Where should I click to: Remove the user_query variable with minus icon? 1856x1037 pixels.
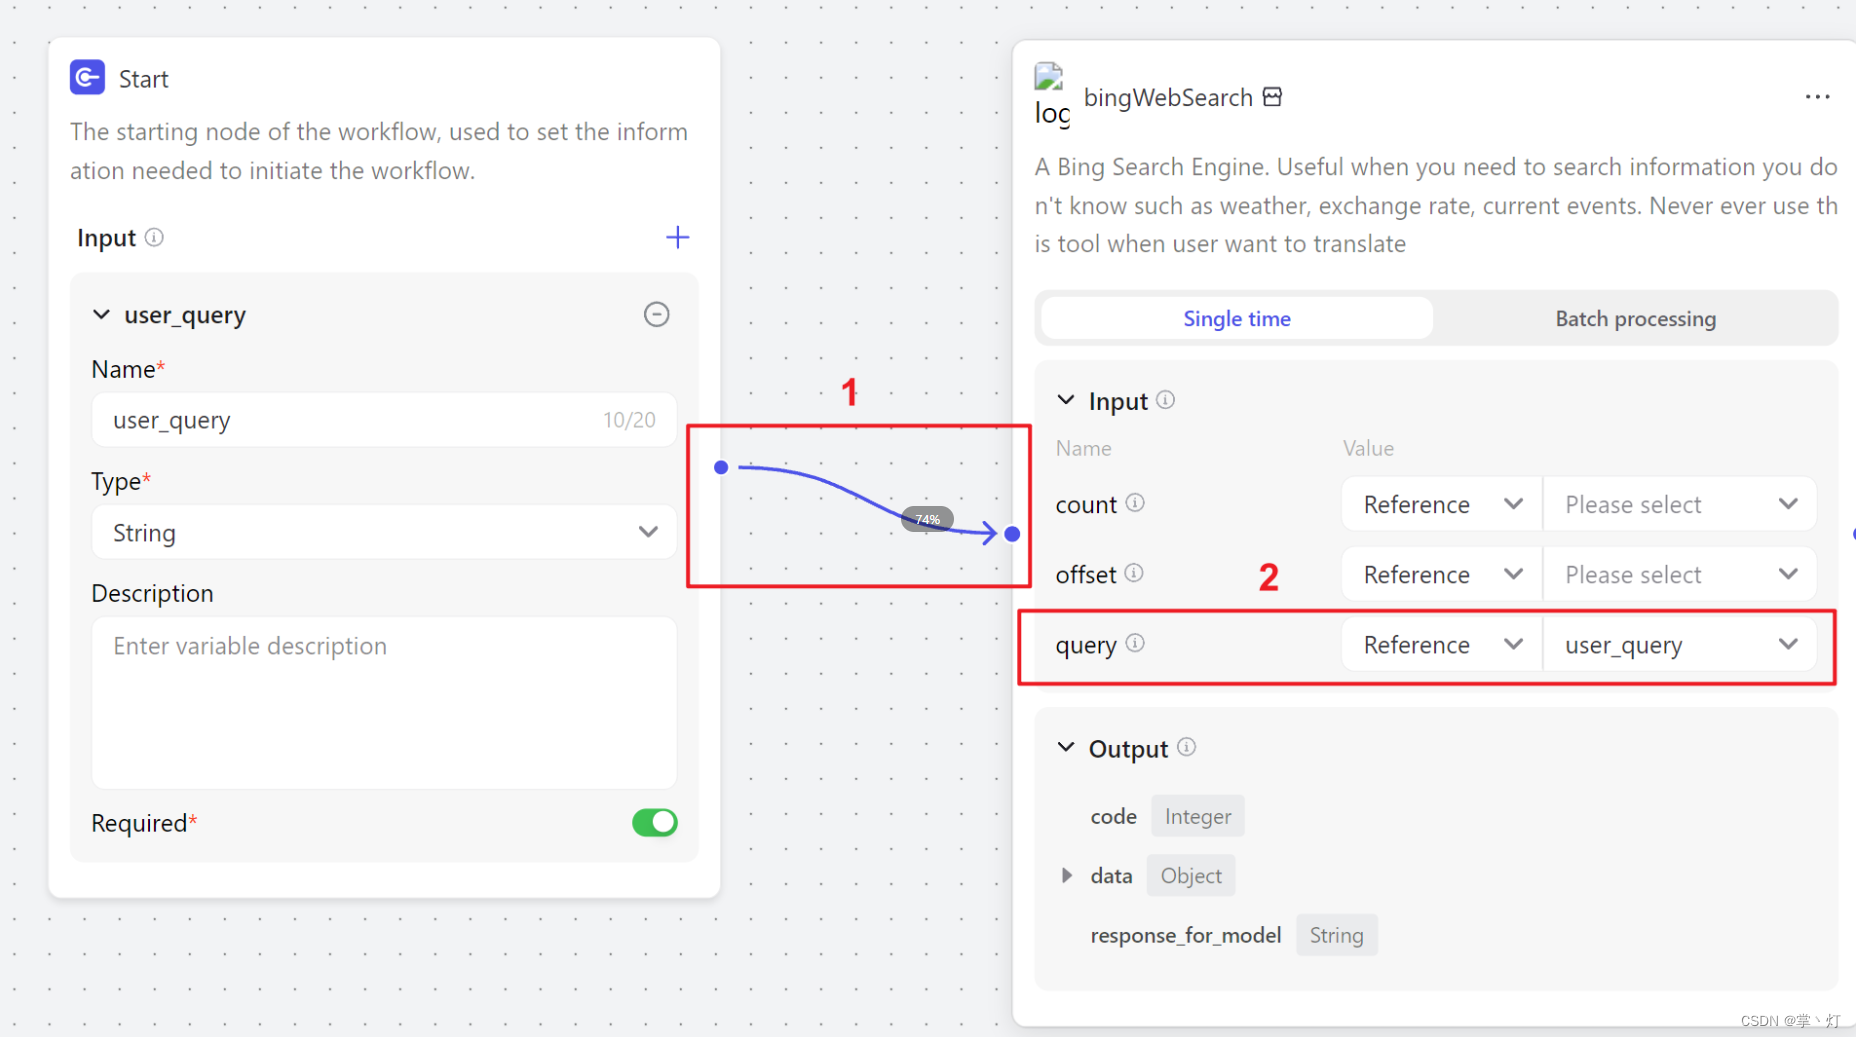pos(656,314)
